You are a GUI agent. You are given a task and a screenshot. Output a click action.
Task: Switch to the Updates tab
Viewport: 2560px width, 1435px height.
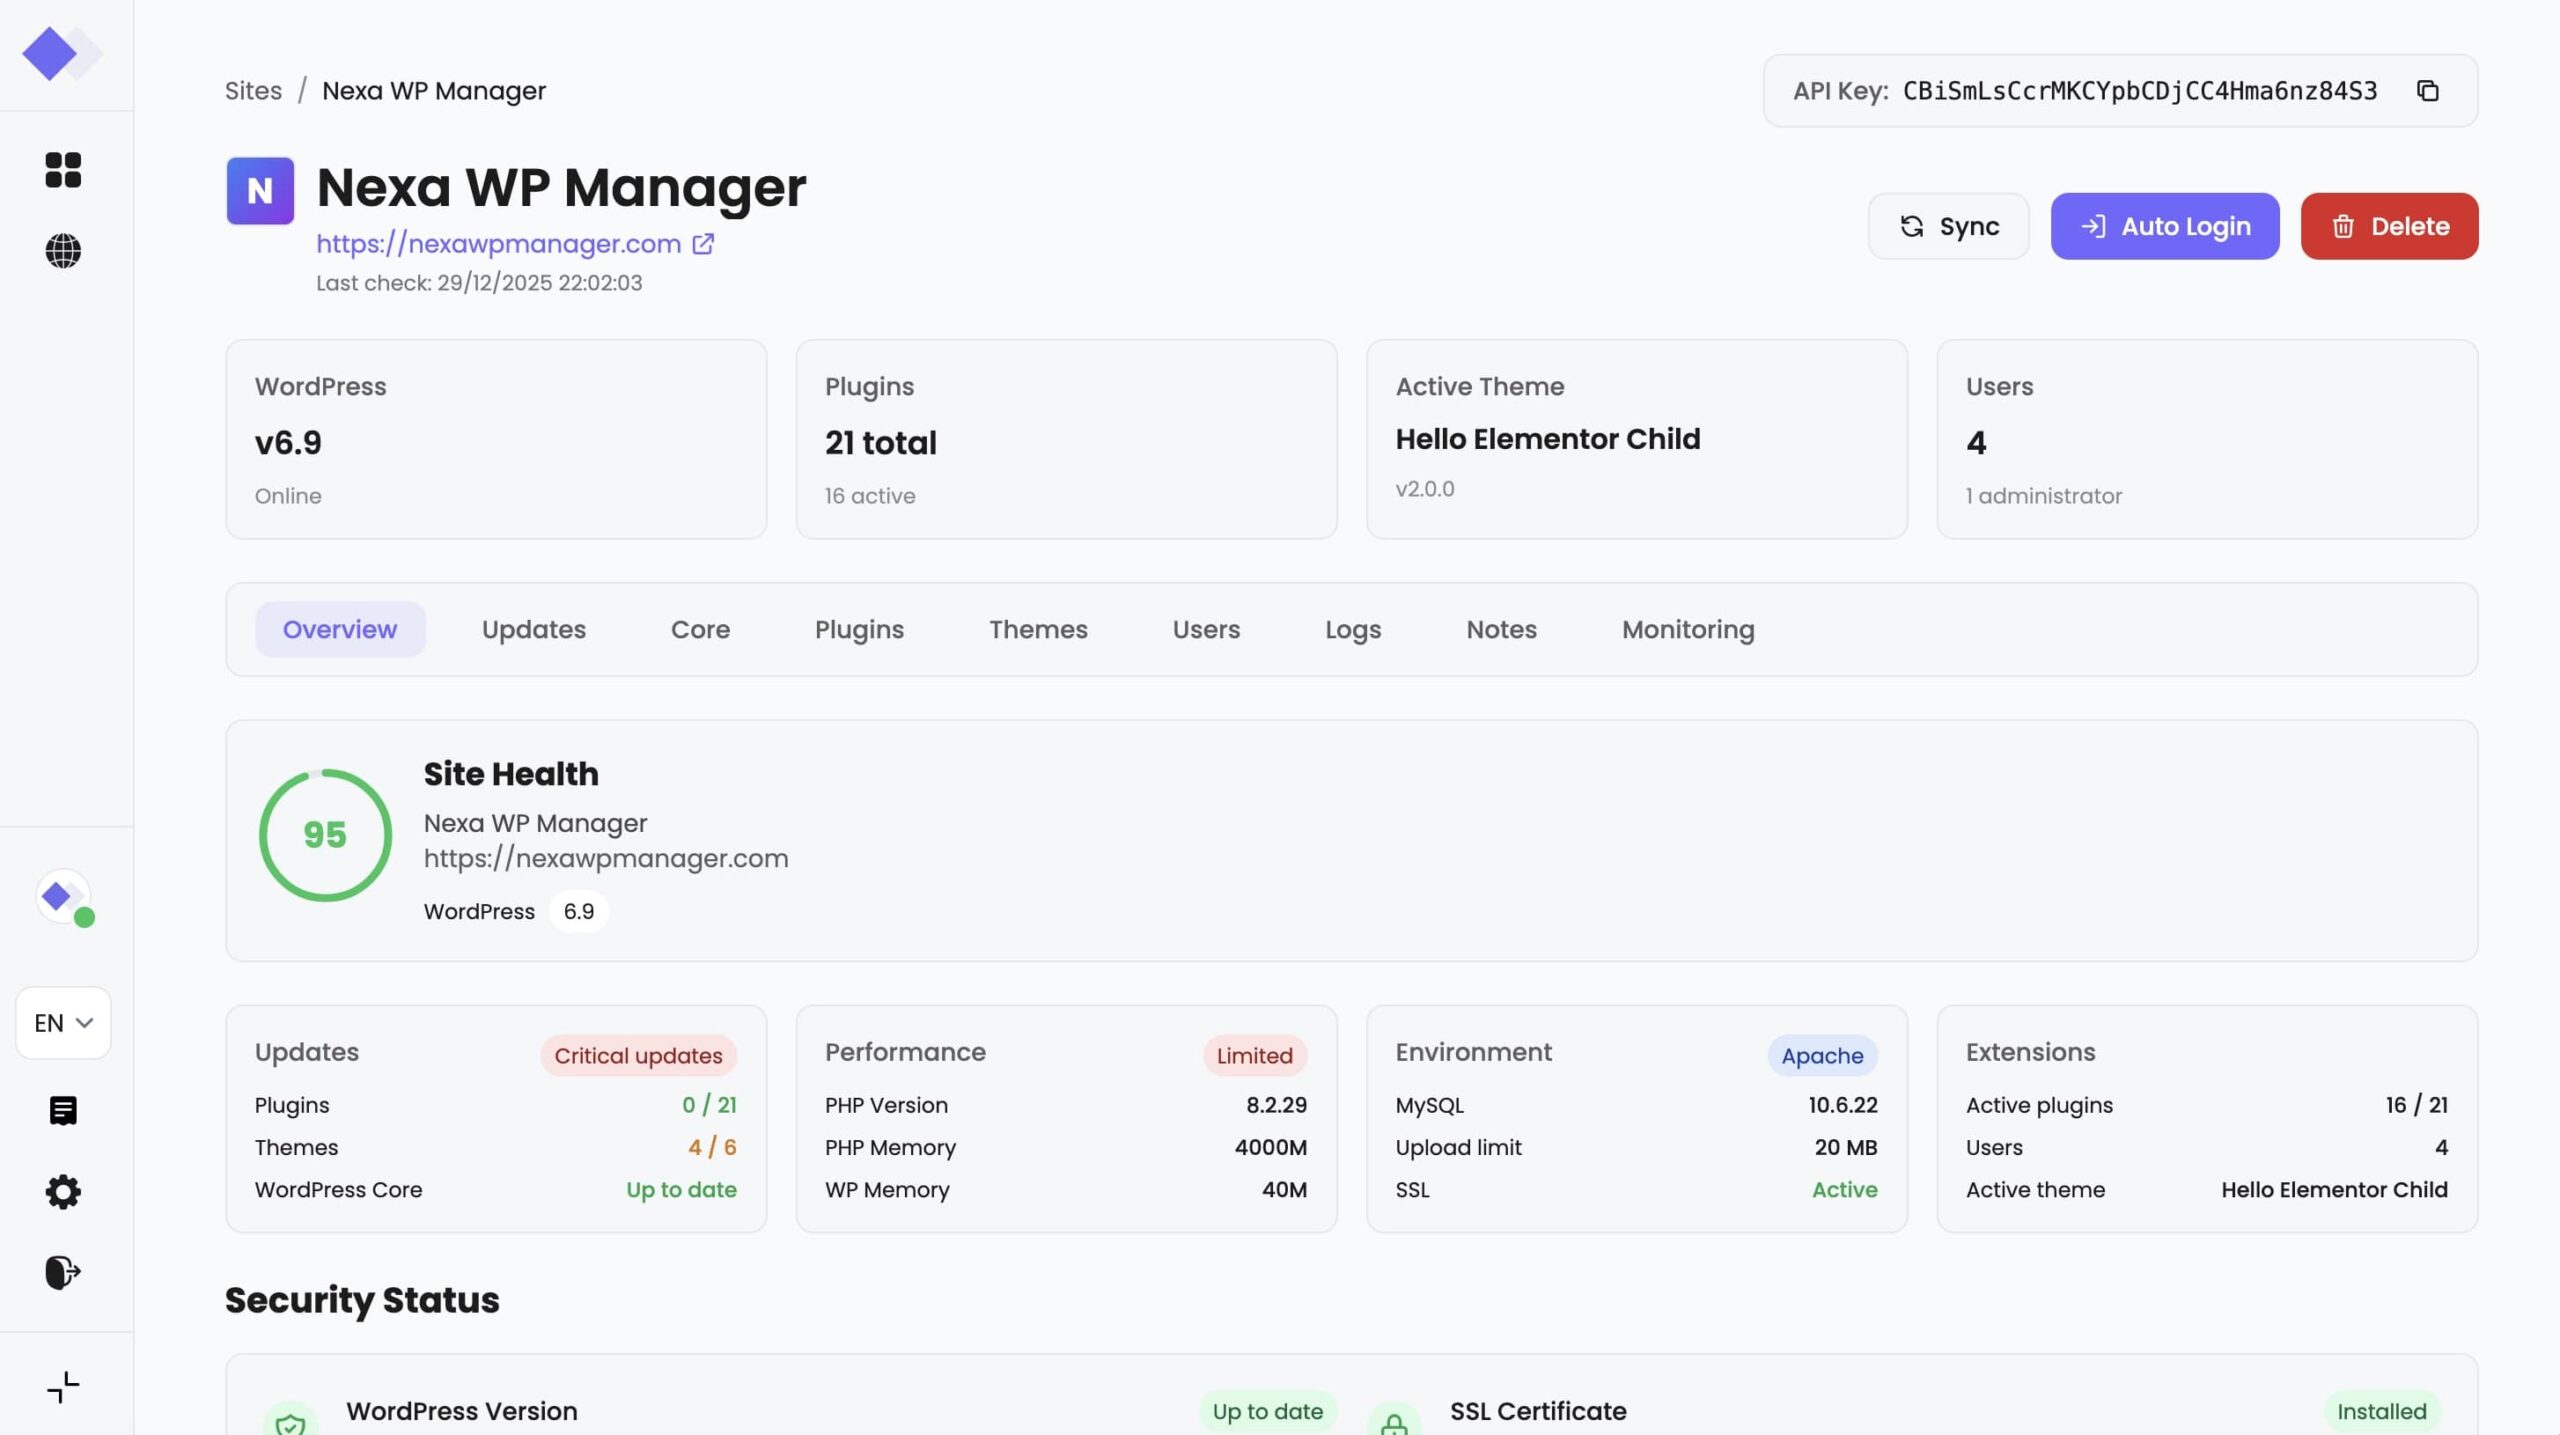pos(533,630)
